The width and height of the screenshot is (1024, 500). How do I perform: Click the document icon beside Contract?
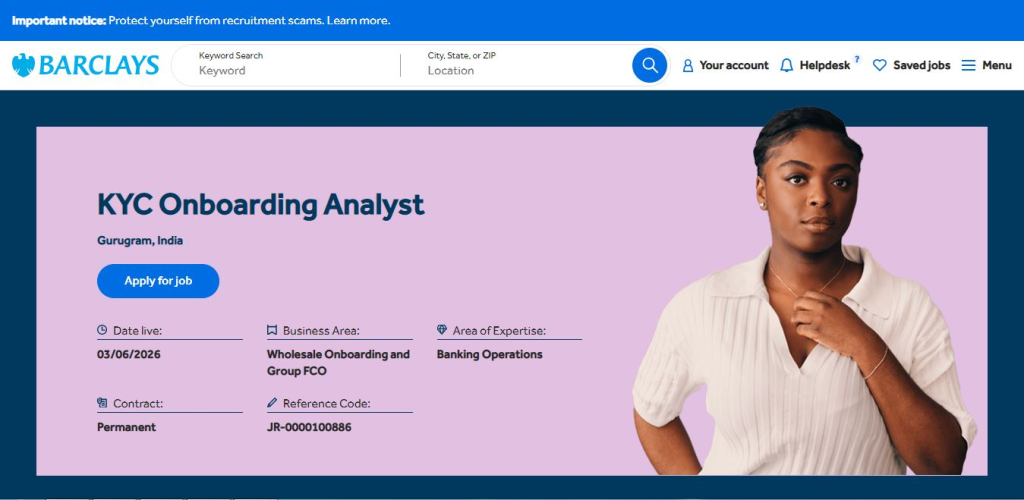(x=102, y=403)
